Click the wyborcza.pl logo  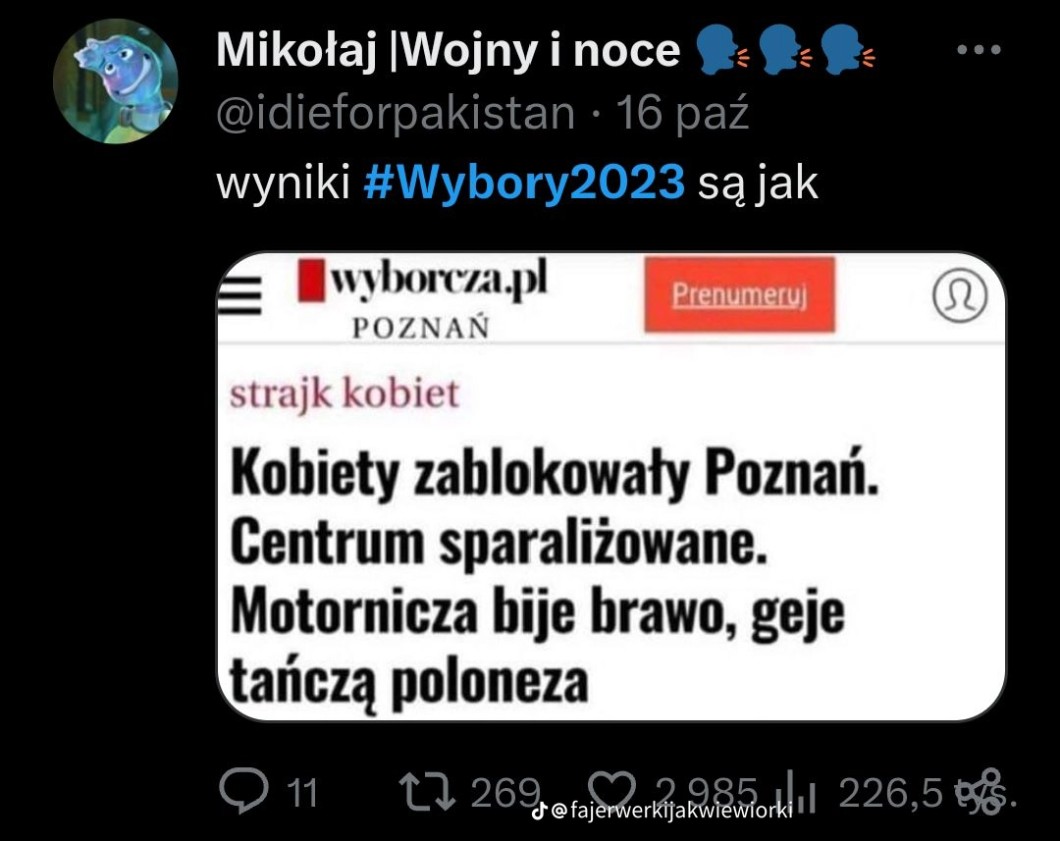422,280
